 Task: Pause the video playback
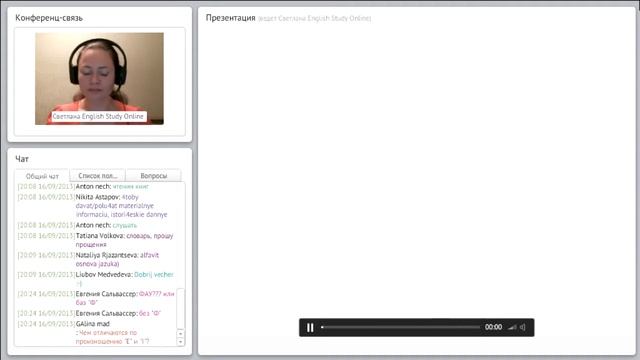310,327
